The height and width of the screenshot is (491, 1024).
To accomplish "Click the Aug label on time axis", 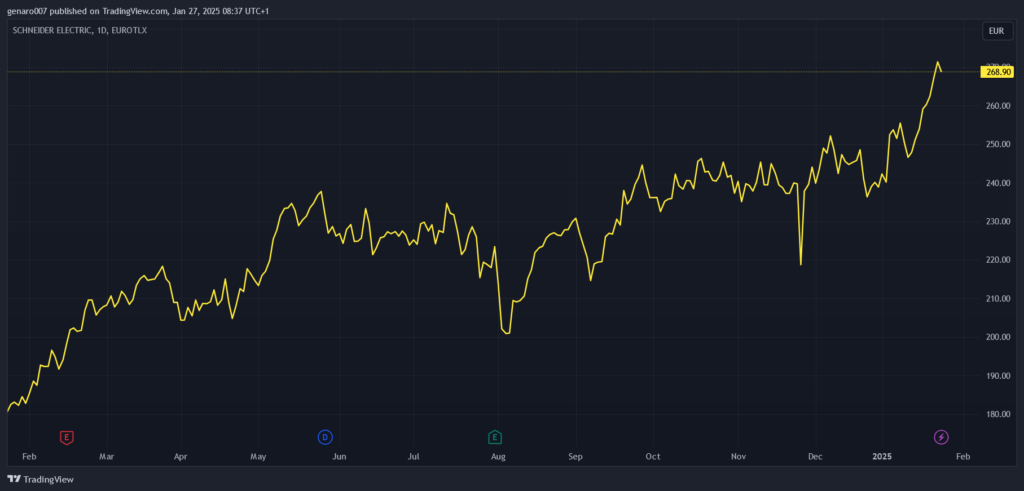I will pyautogui.click(x=499, y=456).
